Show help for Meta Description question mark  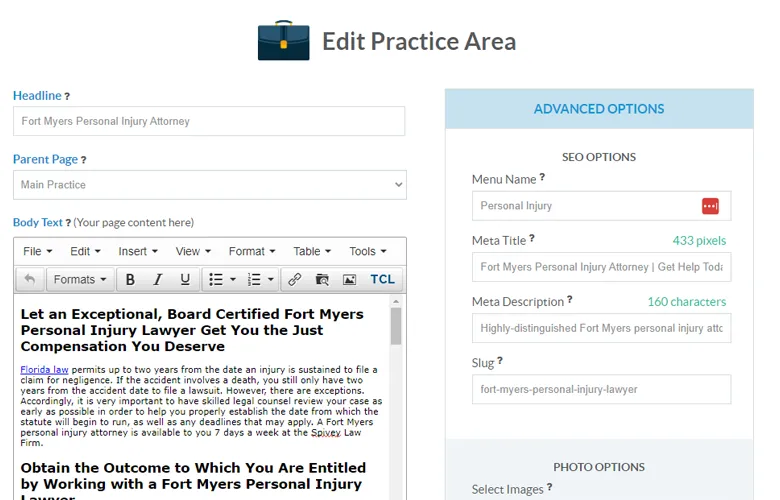(570, 299)
